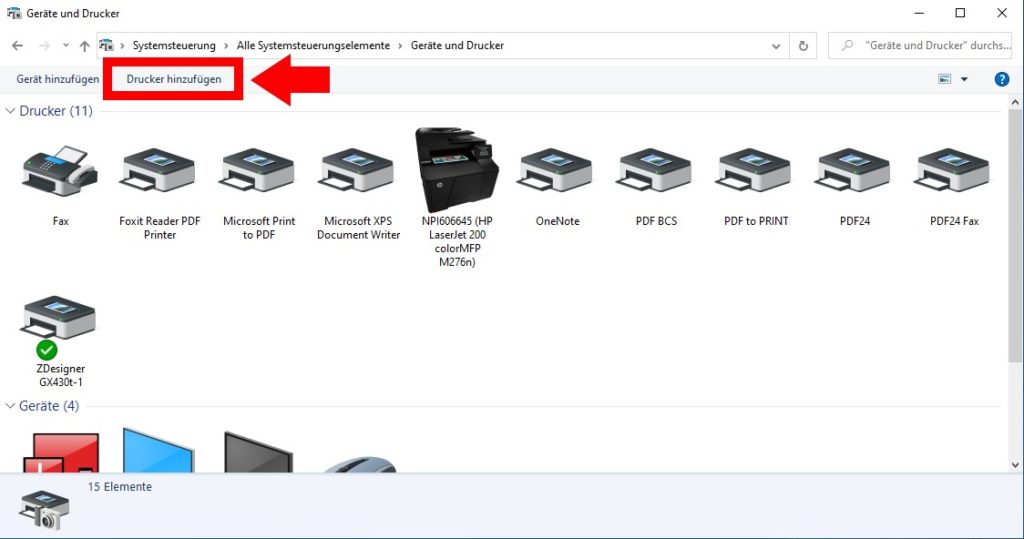
Task: Select the Fax printer icon
Action: [60, 171]
